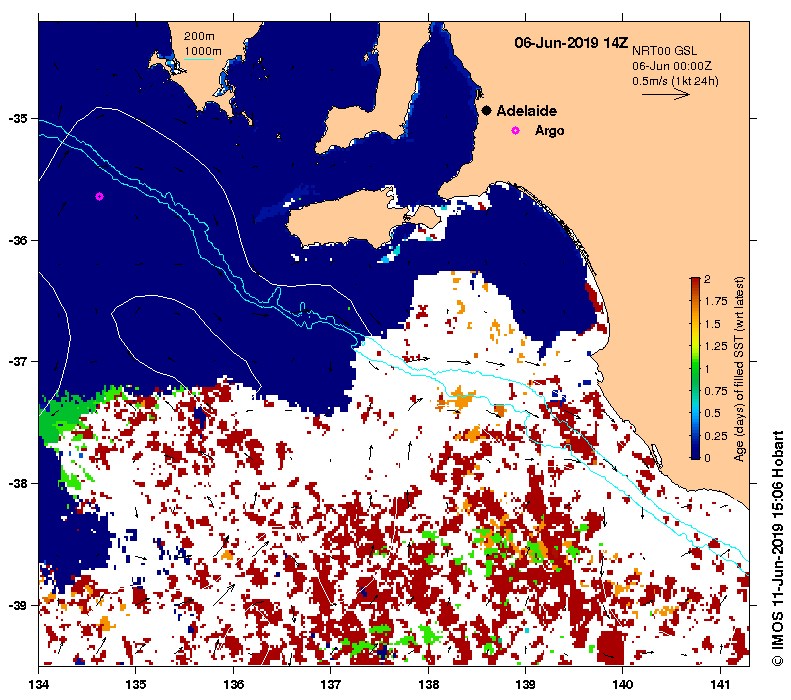
Task: Click the dark red top of colorbar
Action: (x=695, y=282)
